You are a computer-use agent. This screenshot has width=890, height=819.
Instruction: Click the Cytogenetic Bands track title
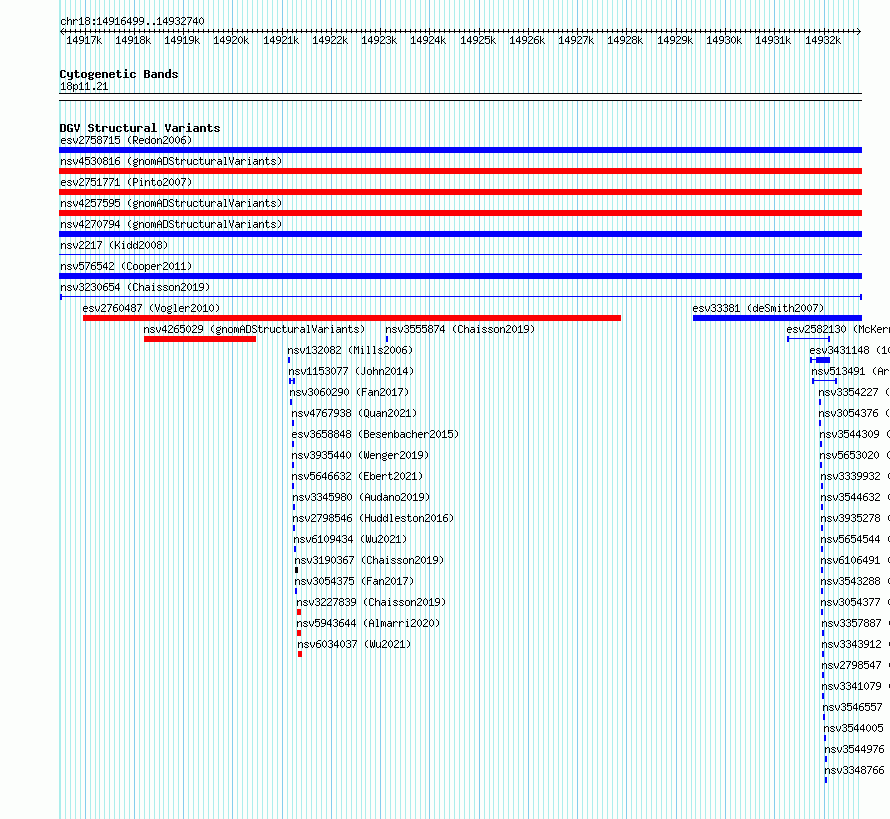coord(119,74)
